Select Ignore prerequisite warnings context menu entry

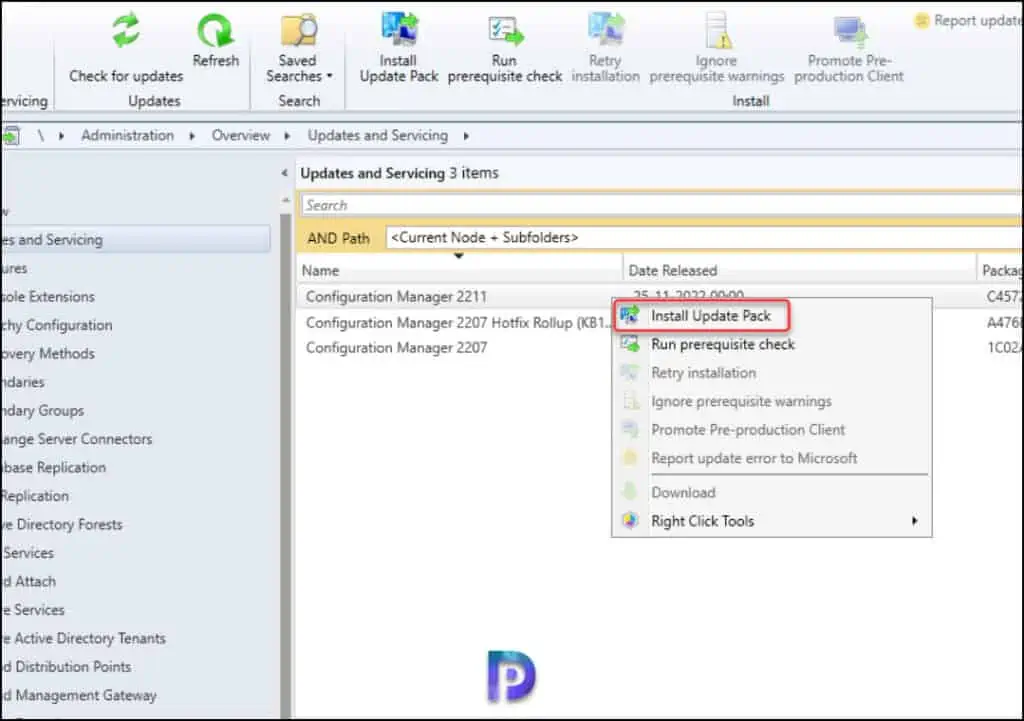741,402
